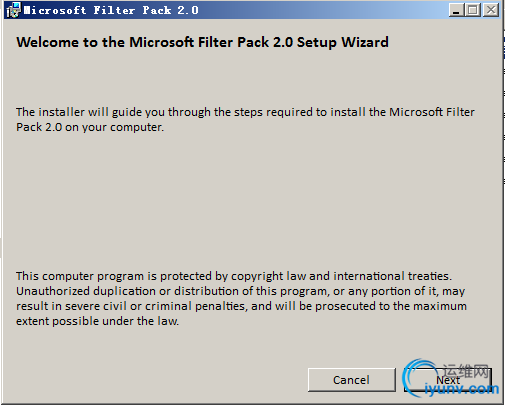Click the 'Setup Wizard' words in heading

point(343,42)
